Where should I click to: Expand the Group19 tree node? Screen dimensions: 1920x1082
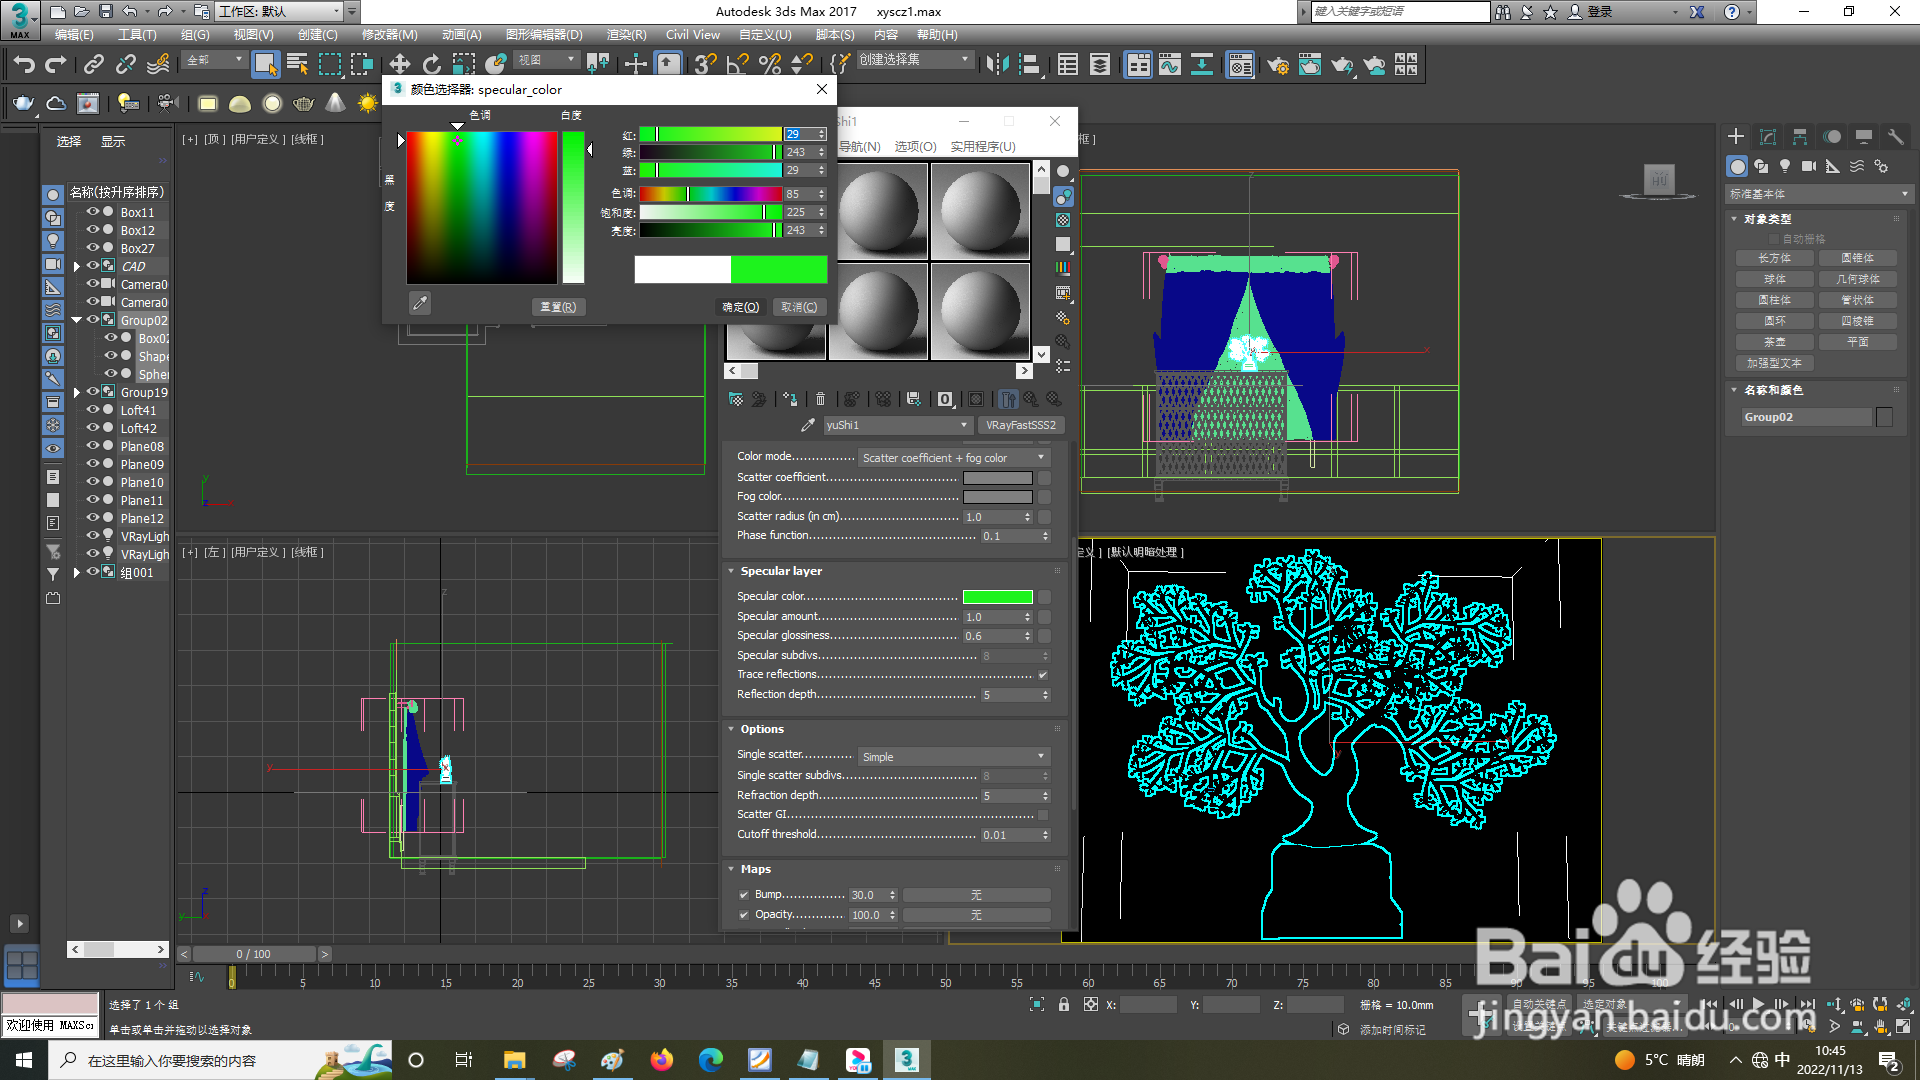[77, 393]
